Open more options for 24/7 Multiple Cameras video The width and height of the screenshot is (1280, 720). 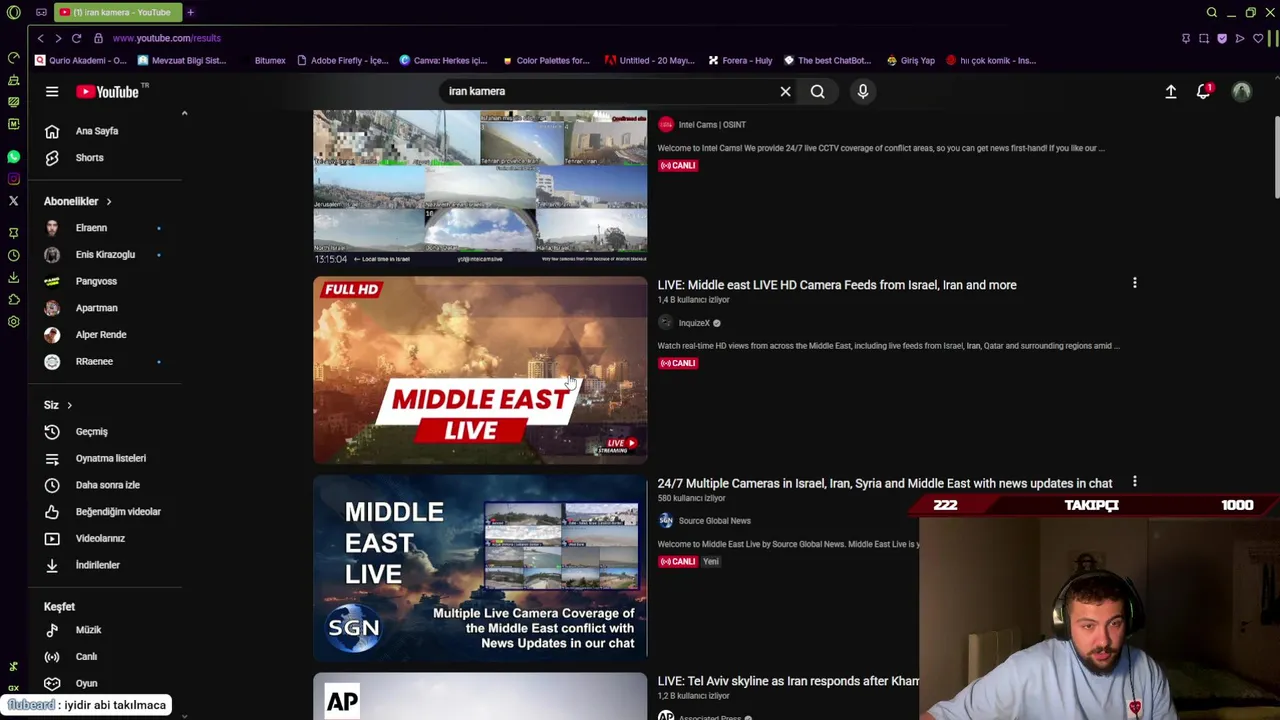(x=1134, y=482)
